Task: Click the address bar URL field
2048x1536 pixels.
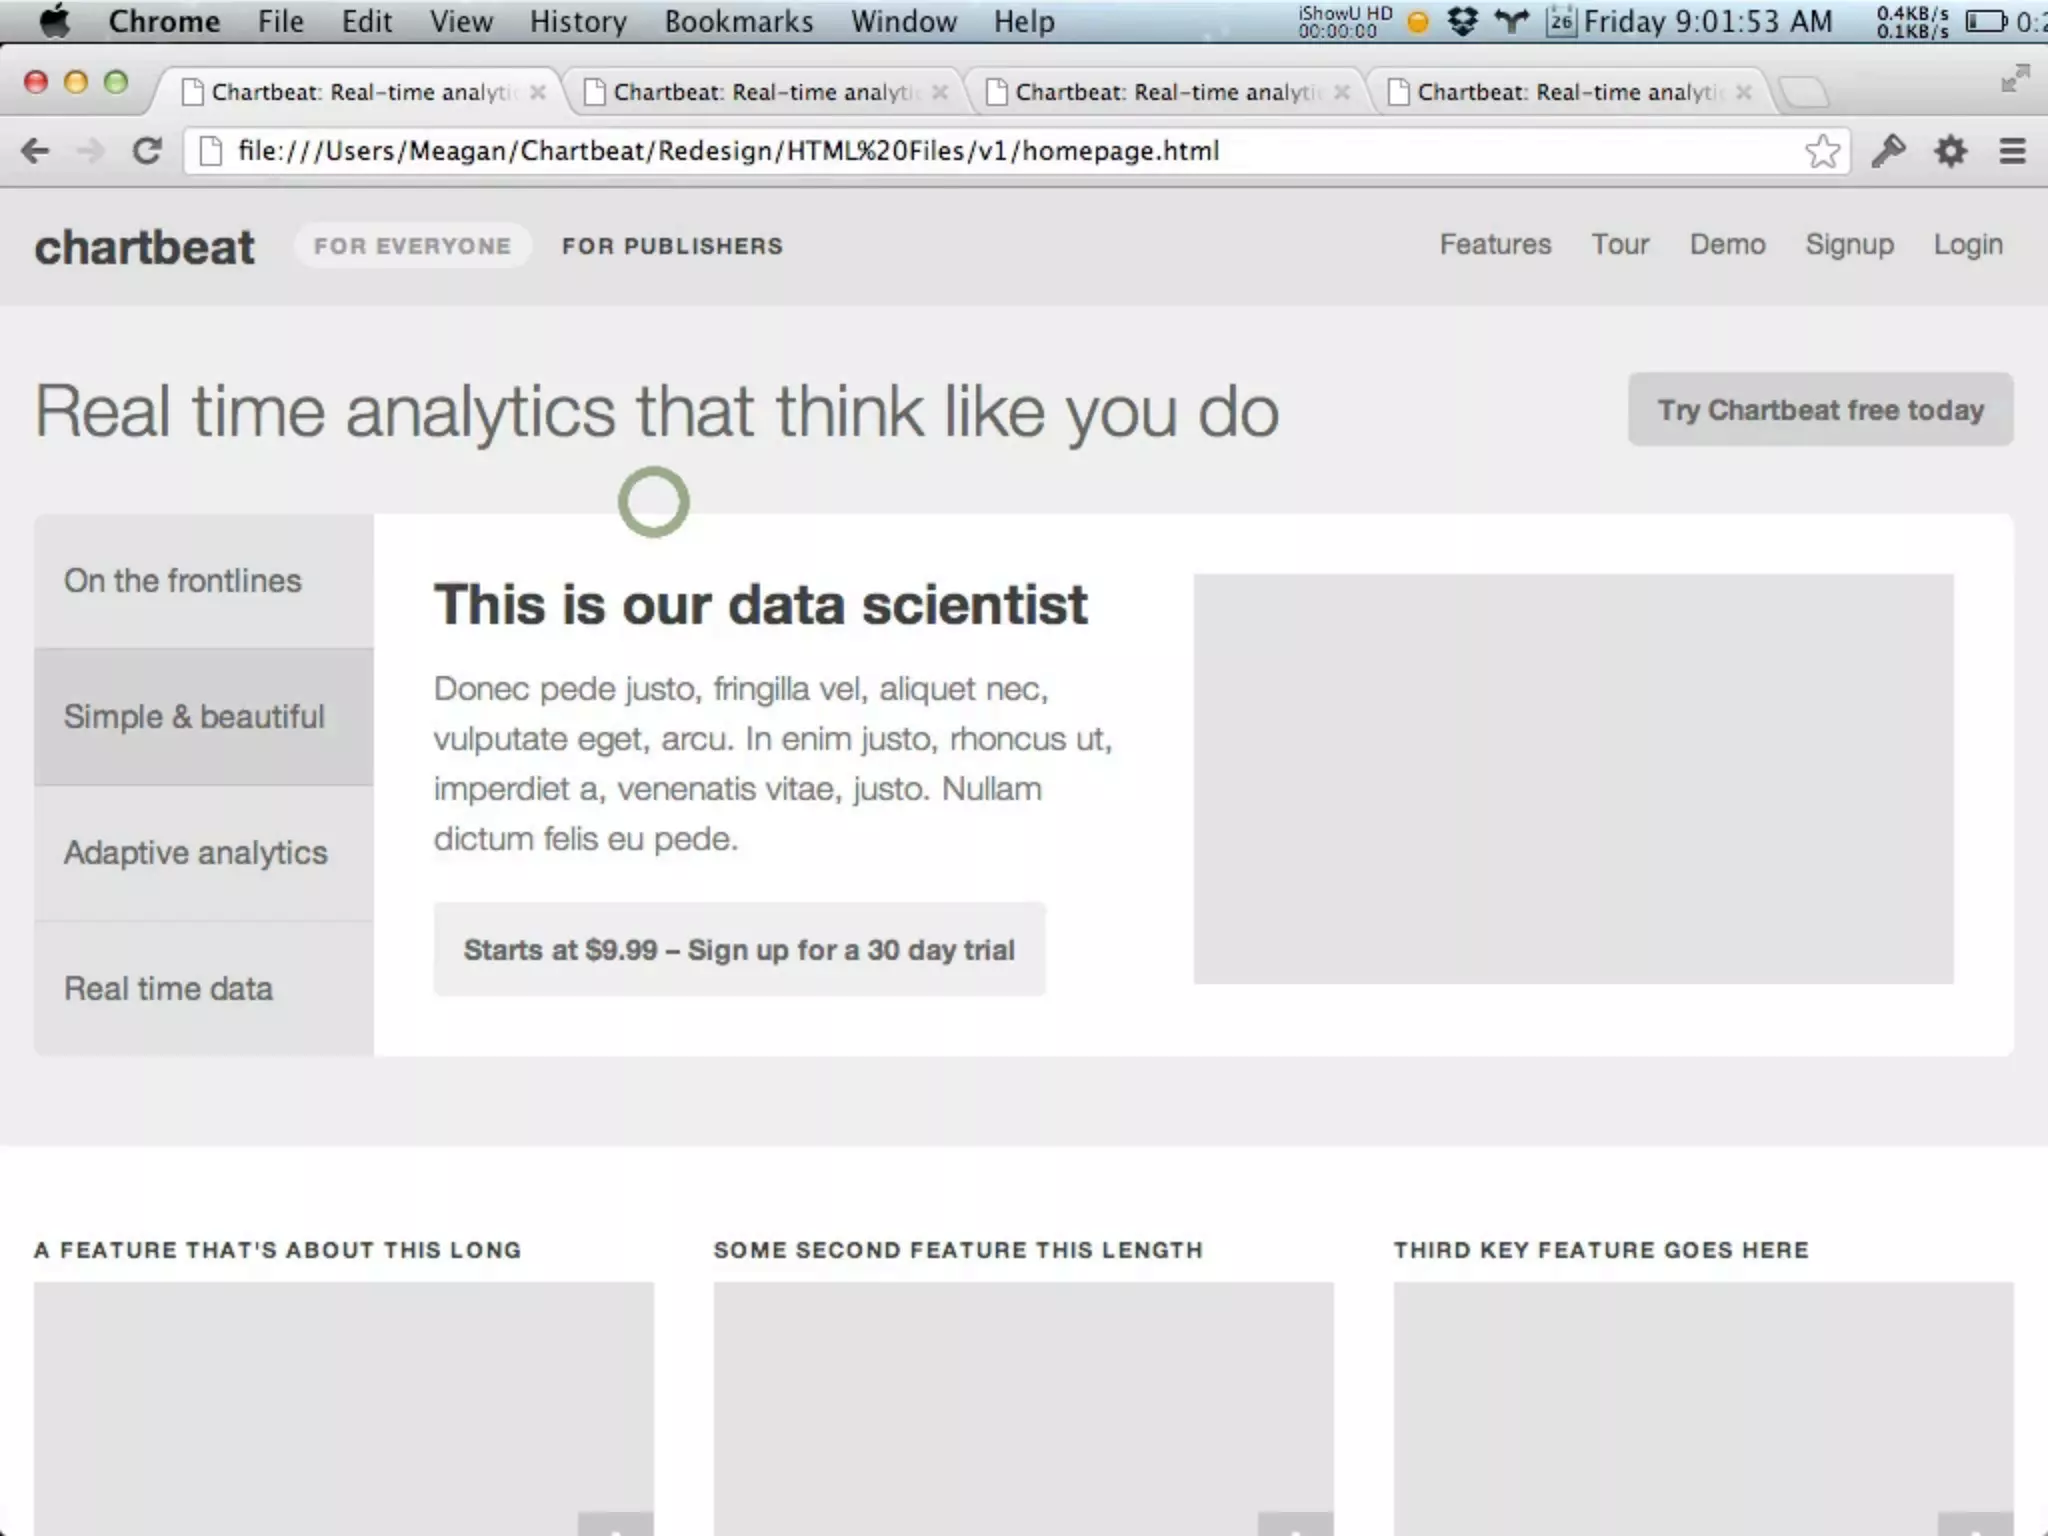Action: pyautogui.click(x=1000, y=151)
